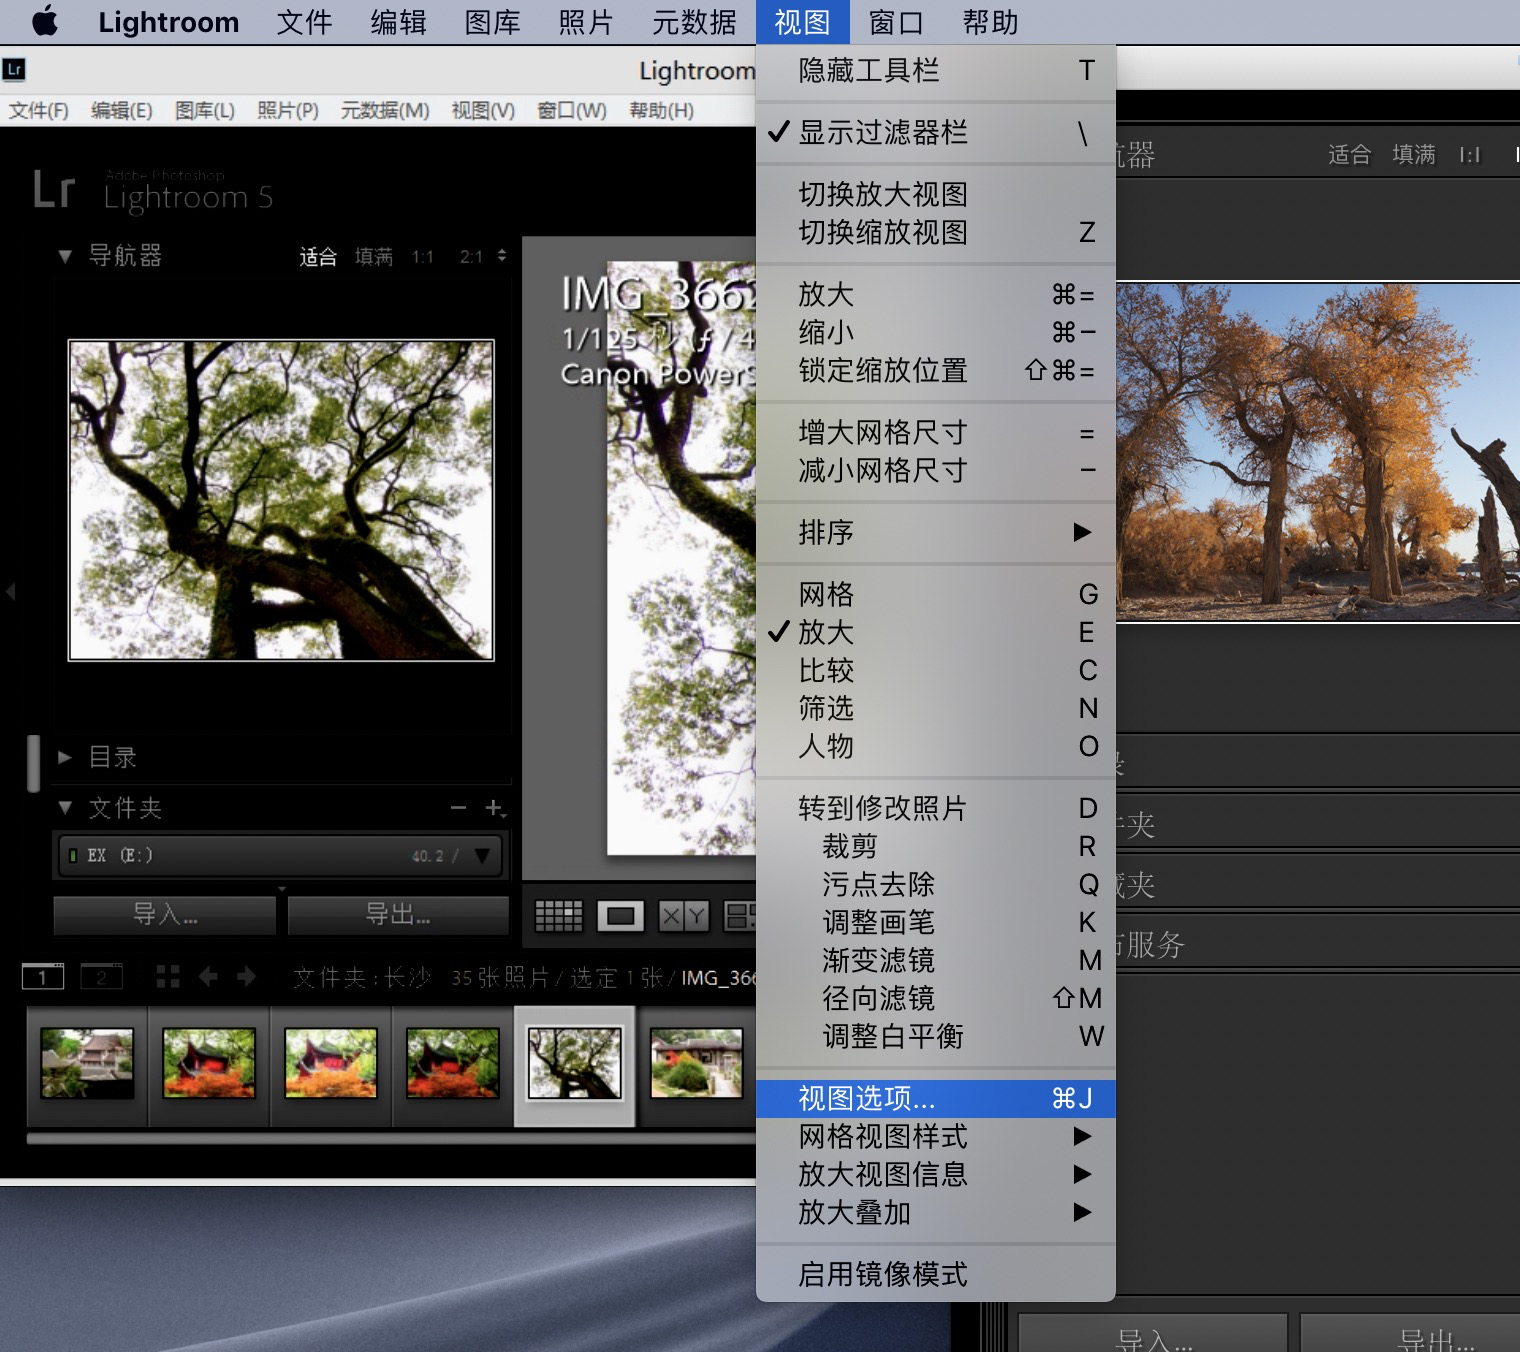
Task: Open the 帮助 menu in the macOS menu bar
Action: [x=990, y=22]
